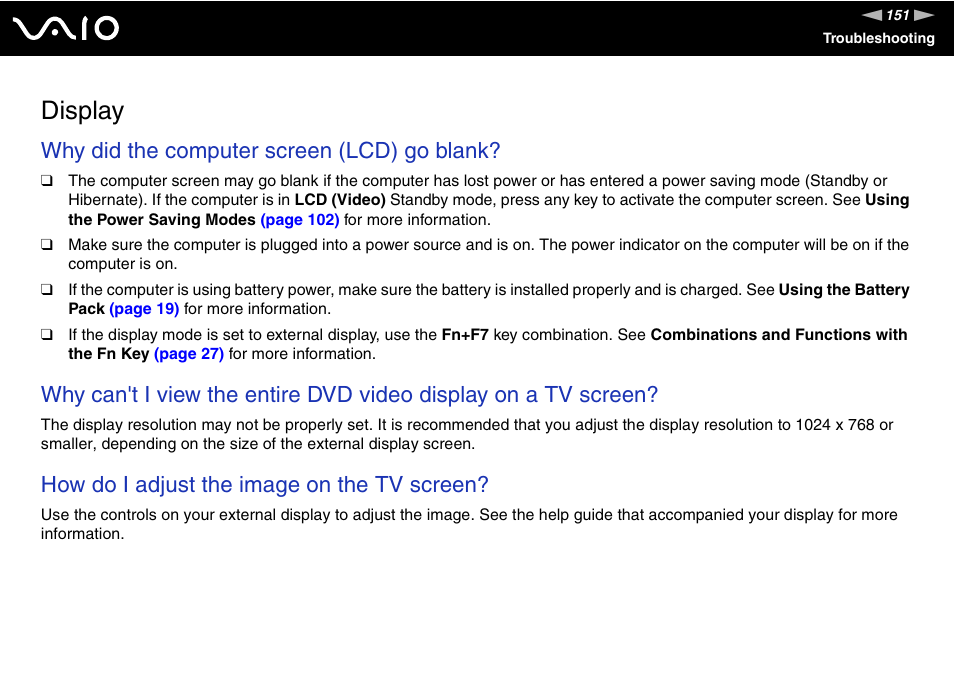Screen dimensions: 954x674
Task: Click the bullet for 'Make sure the computer is plugged'
Action: coord(47,245)
